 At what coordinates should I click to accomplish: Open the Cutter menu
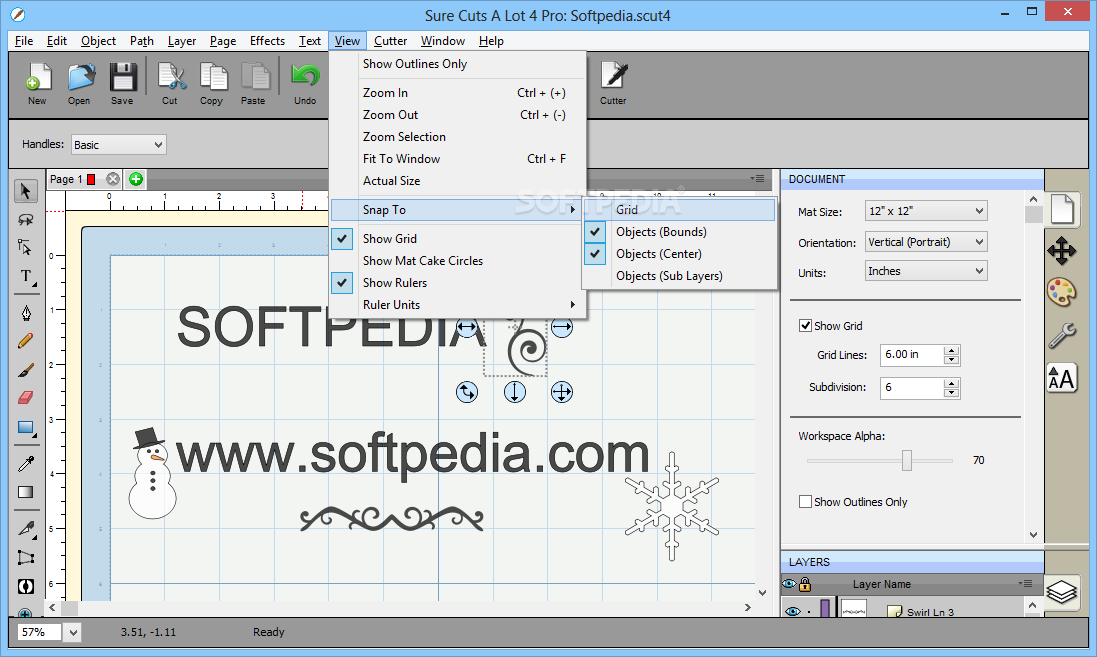(x=390, y=41)
